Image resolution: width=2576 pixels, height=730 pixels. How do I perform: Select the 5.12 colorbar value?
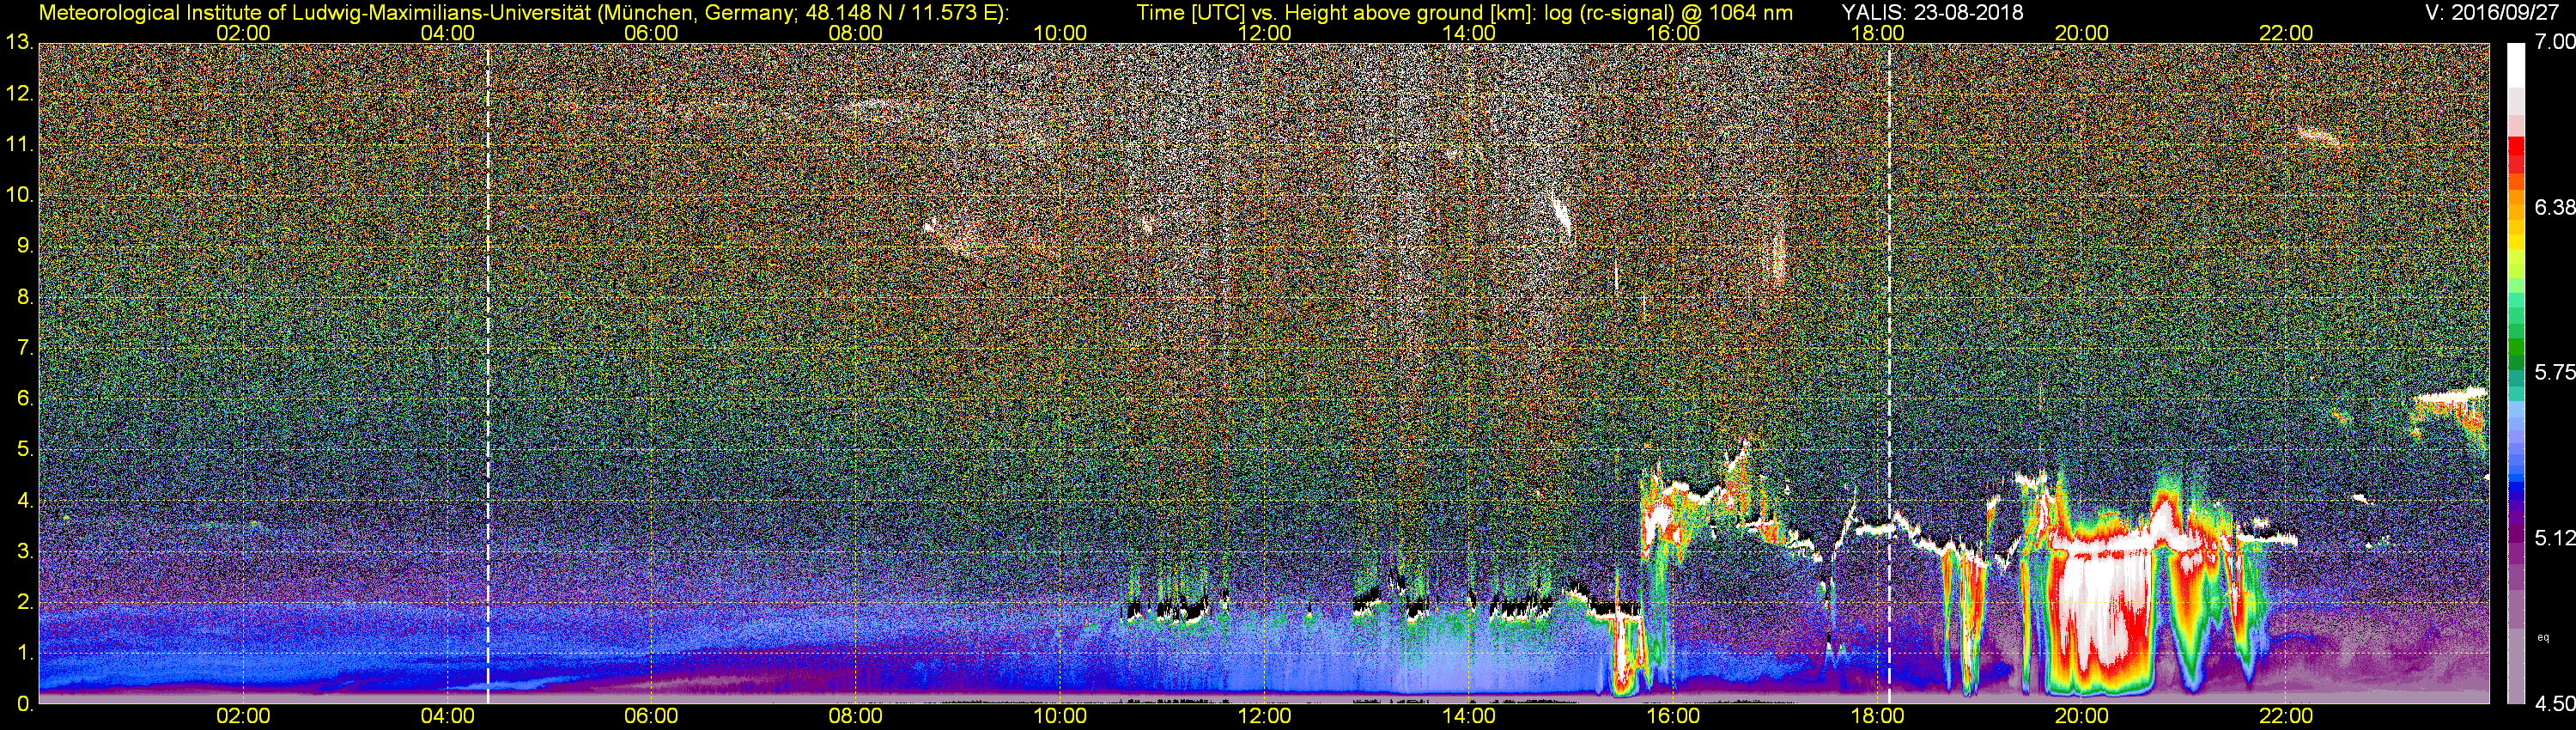point(2554,538)
